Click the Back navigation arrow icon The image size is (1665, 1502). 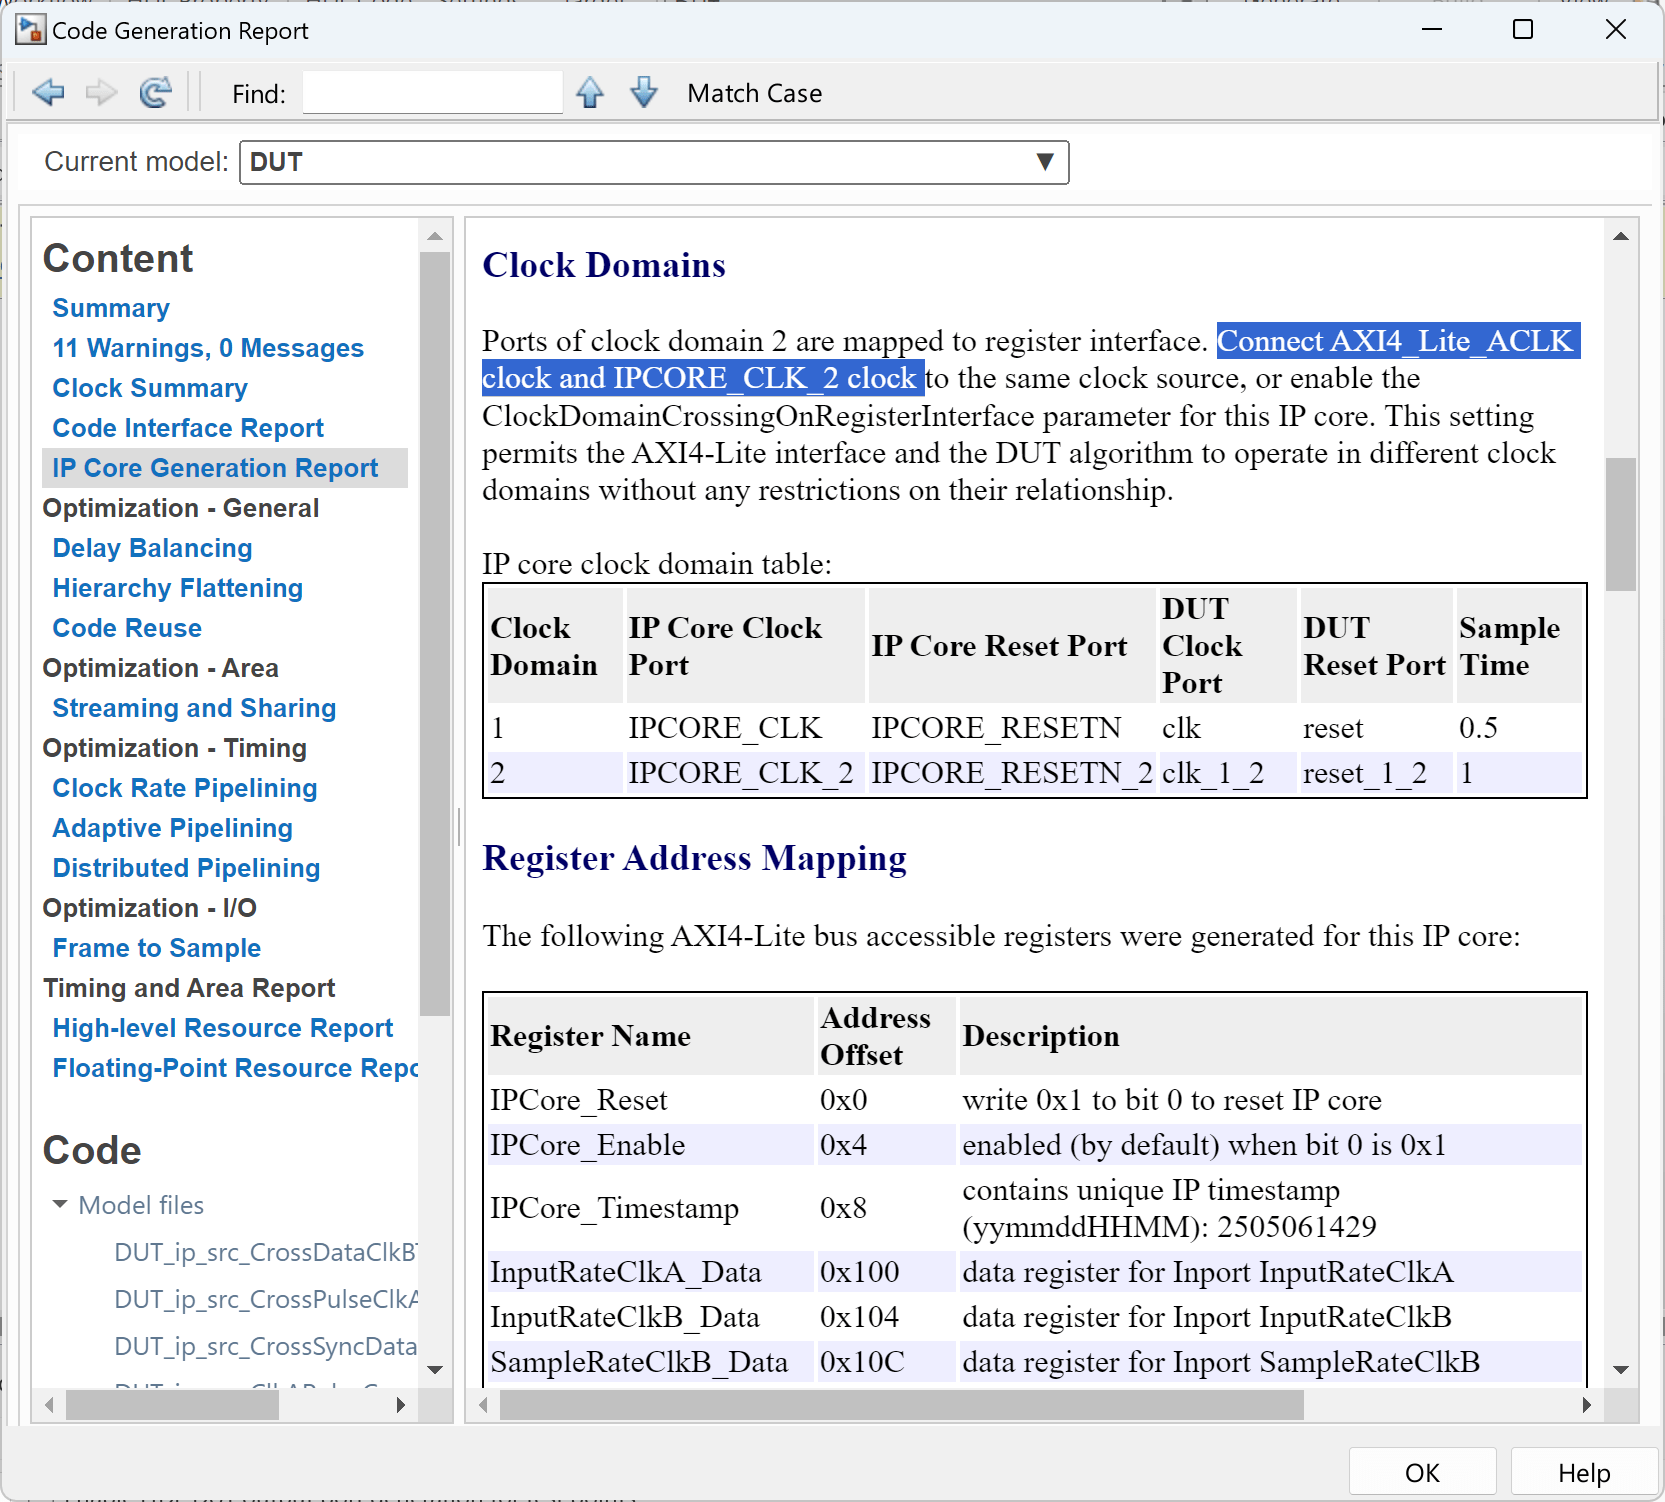coord(48,93)
